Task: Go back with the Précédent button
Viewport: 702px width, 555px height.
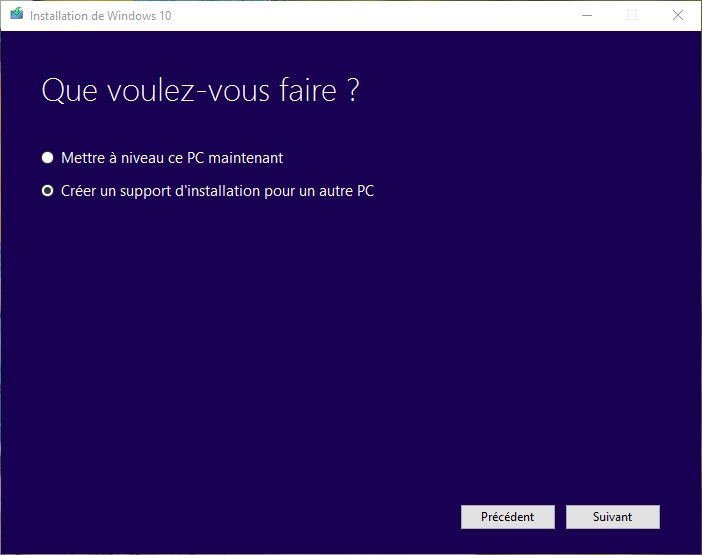Action: pos(508,517)
